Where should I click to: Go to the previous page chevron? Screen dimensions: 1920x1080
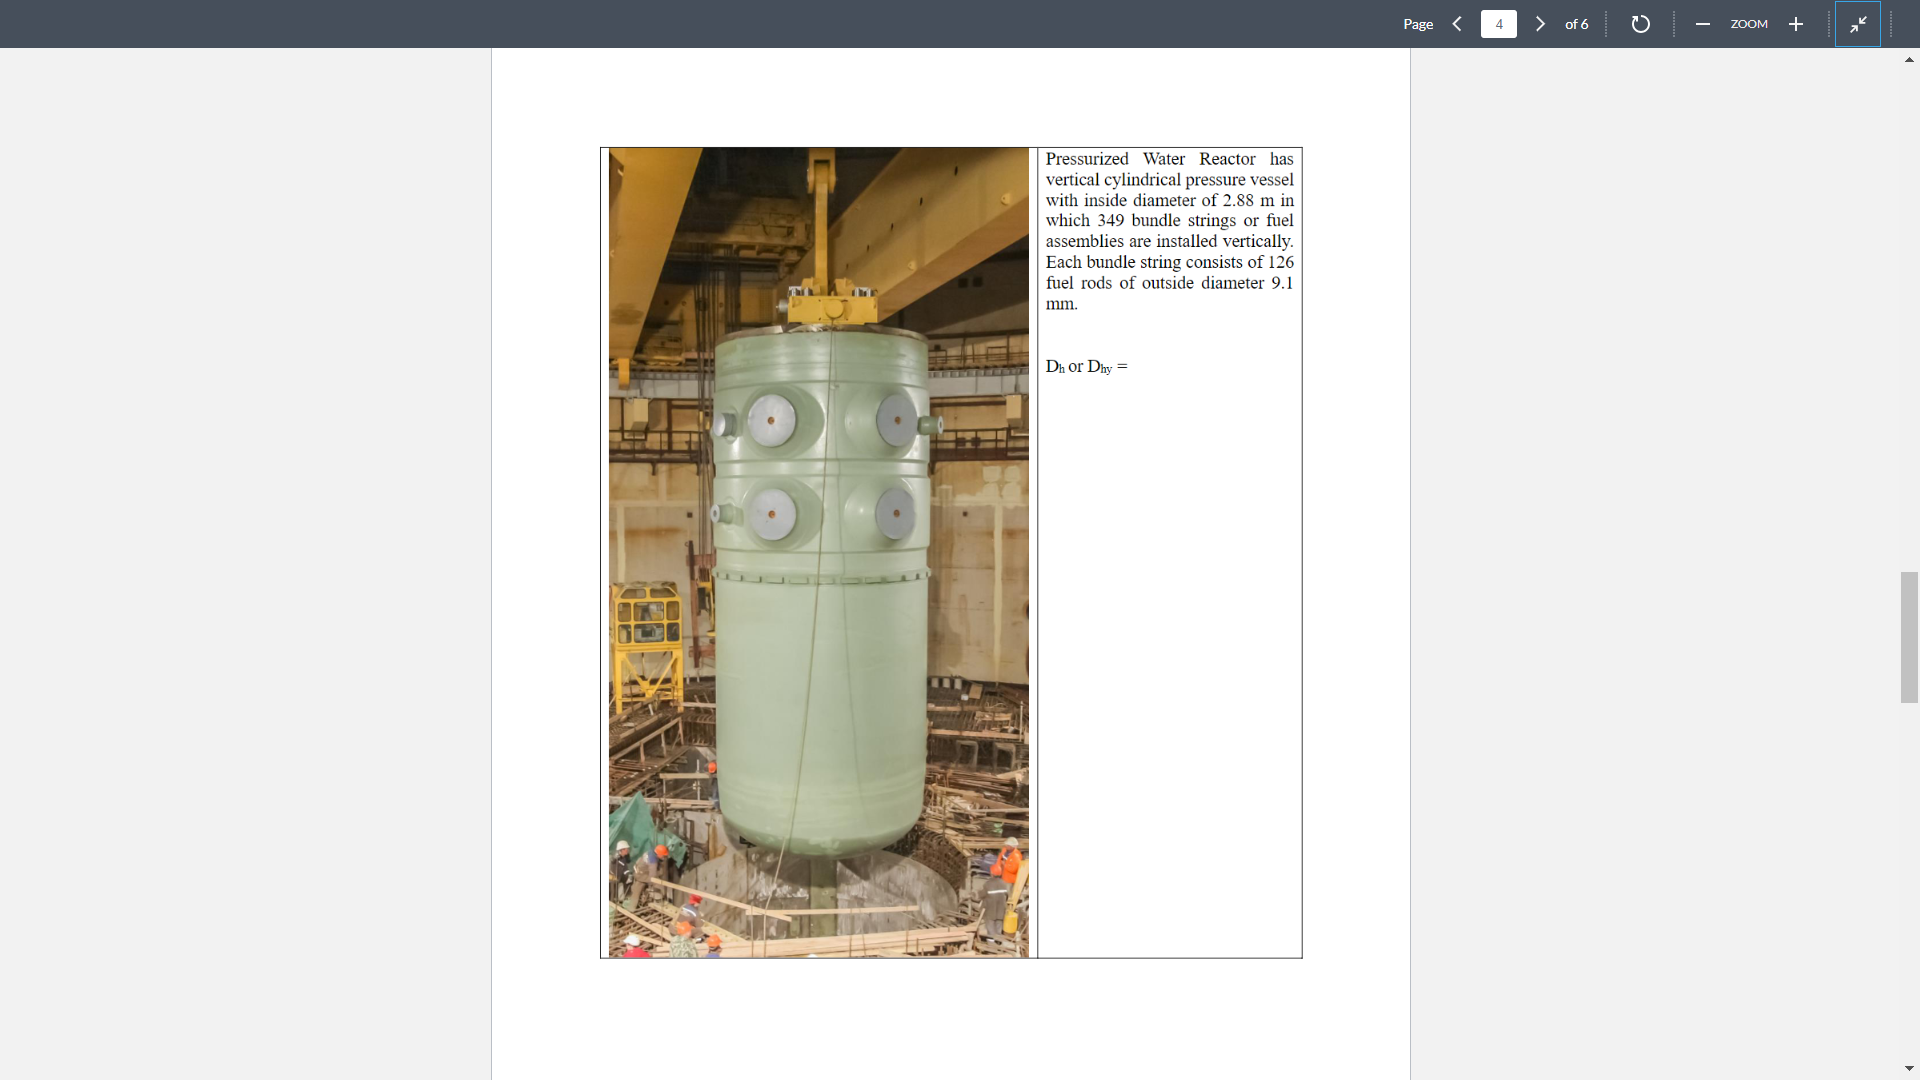[x=1457, y=23]
